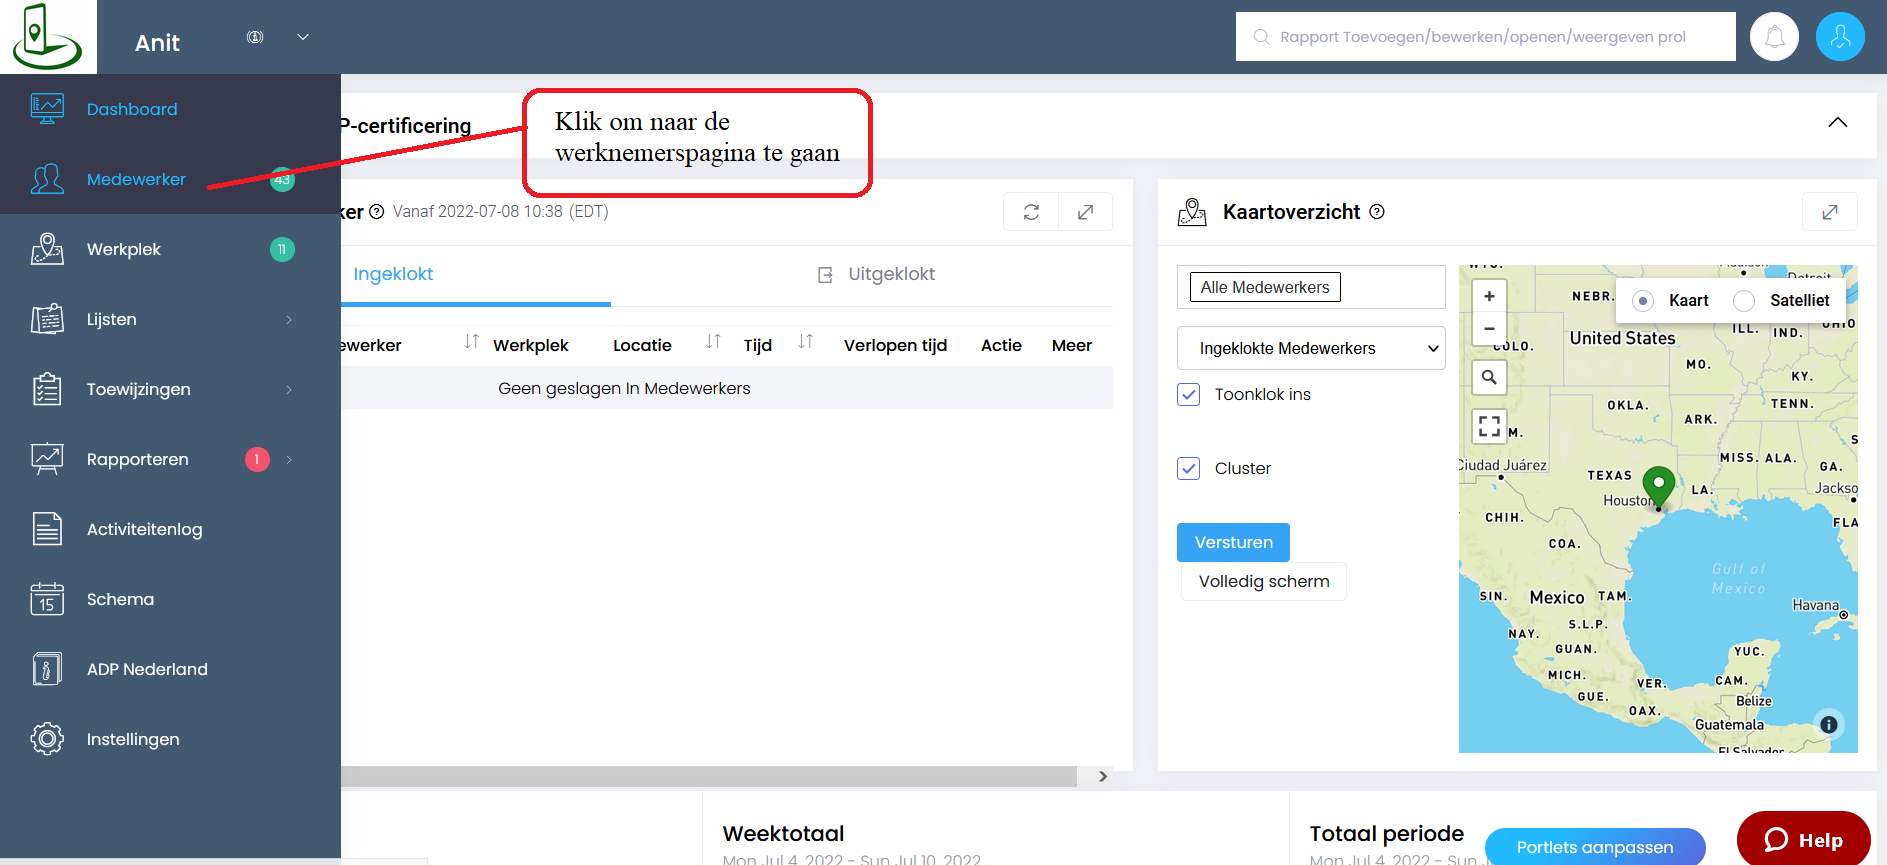
Task: Zoom in on the map
Action: point(1489,297)
